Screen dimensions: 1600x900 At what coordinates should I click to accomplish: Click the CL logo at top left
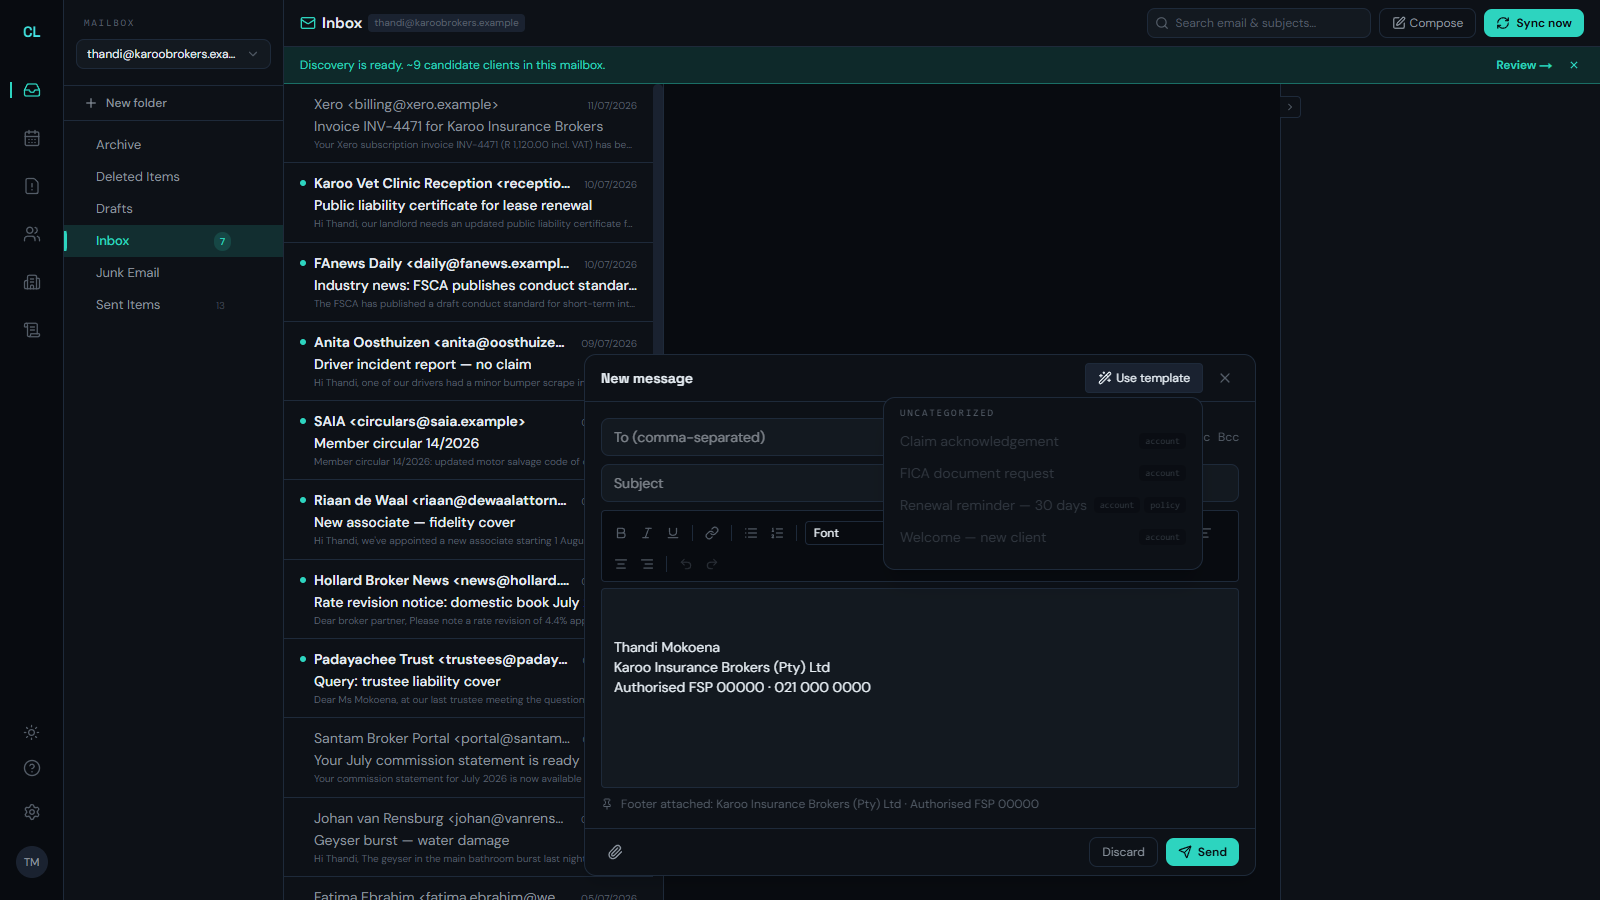(32, 32)
